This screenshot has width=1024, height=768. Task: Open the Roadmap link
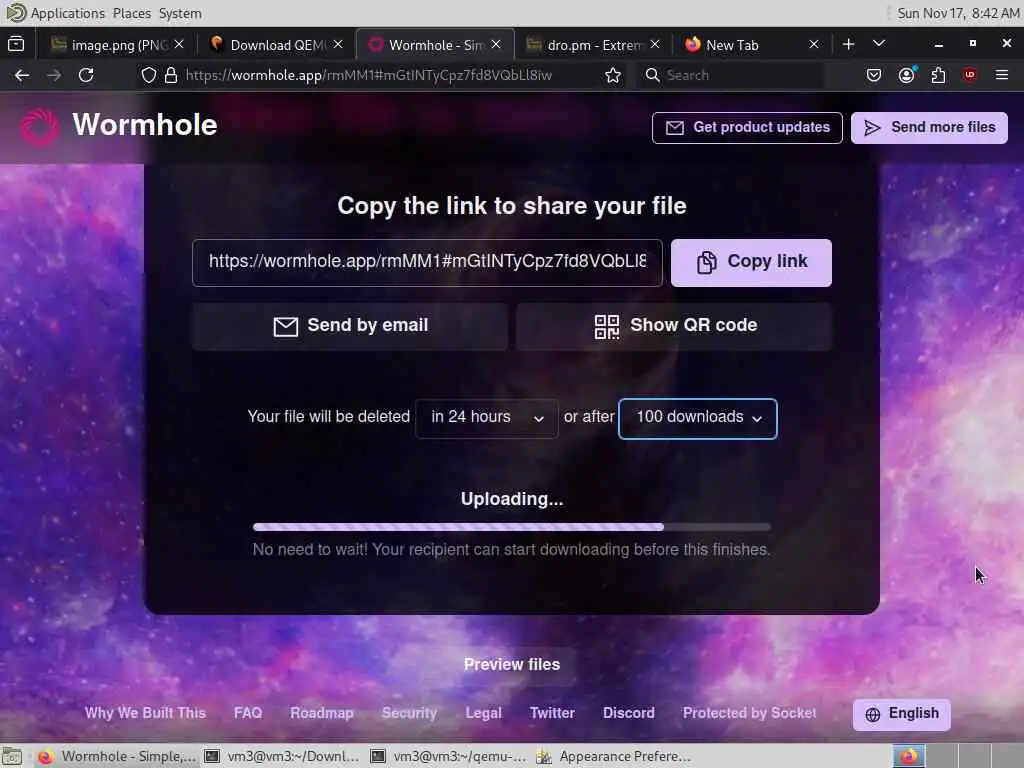[322, 713]
